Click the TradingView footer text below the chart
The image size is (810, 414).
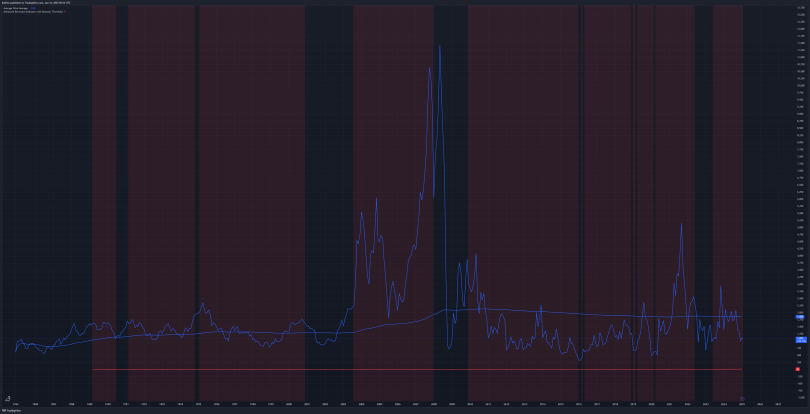pyautogui.click(x=13, y=409)
